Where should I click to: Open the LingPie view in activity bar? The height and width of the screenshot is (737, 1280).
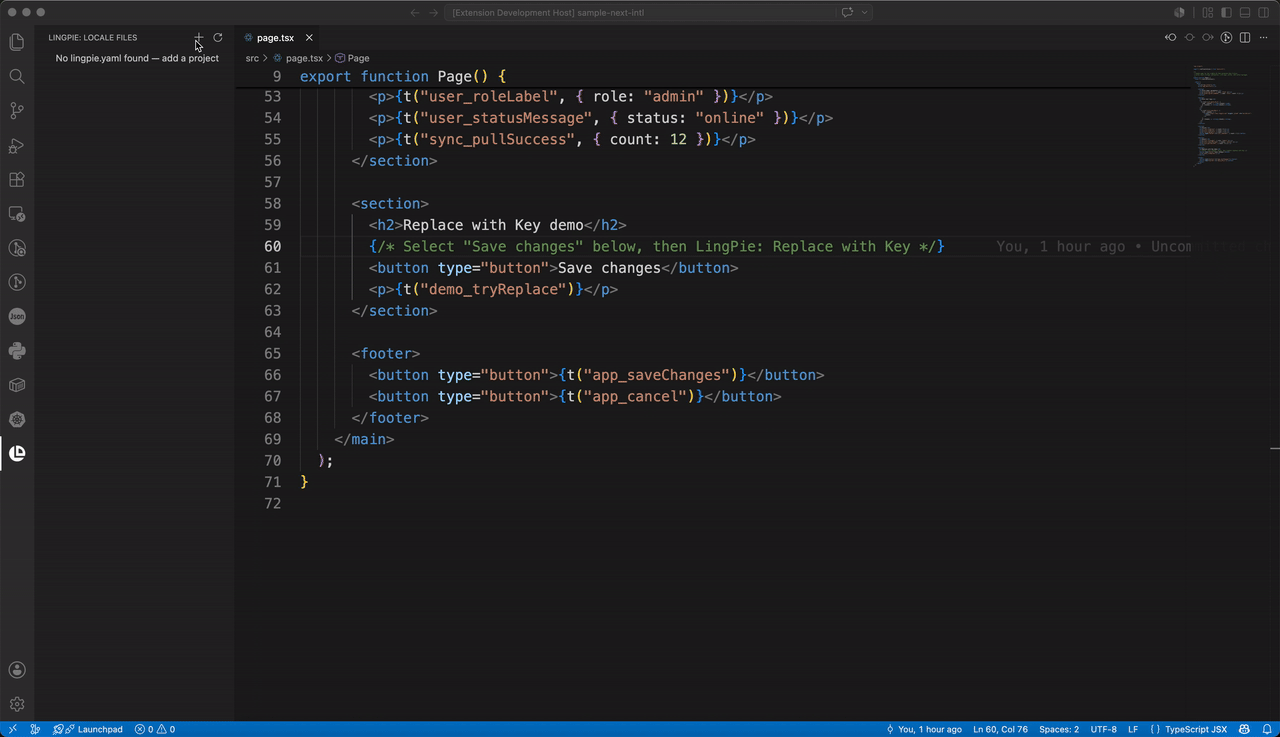coord(16,453)
